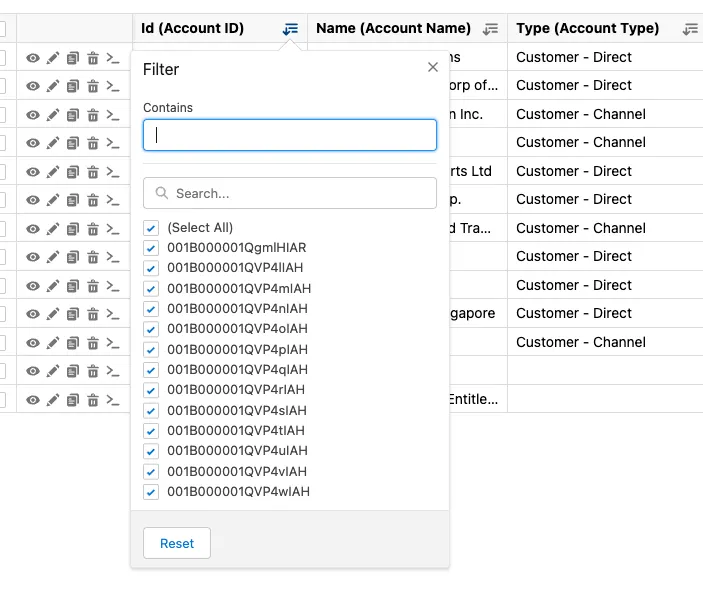Click the eye view icon in the 'orp of...' row

(x=33, y=86)
